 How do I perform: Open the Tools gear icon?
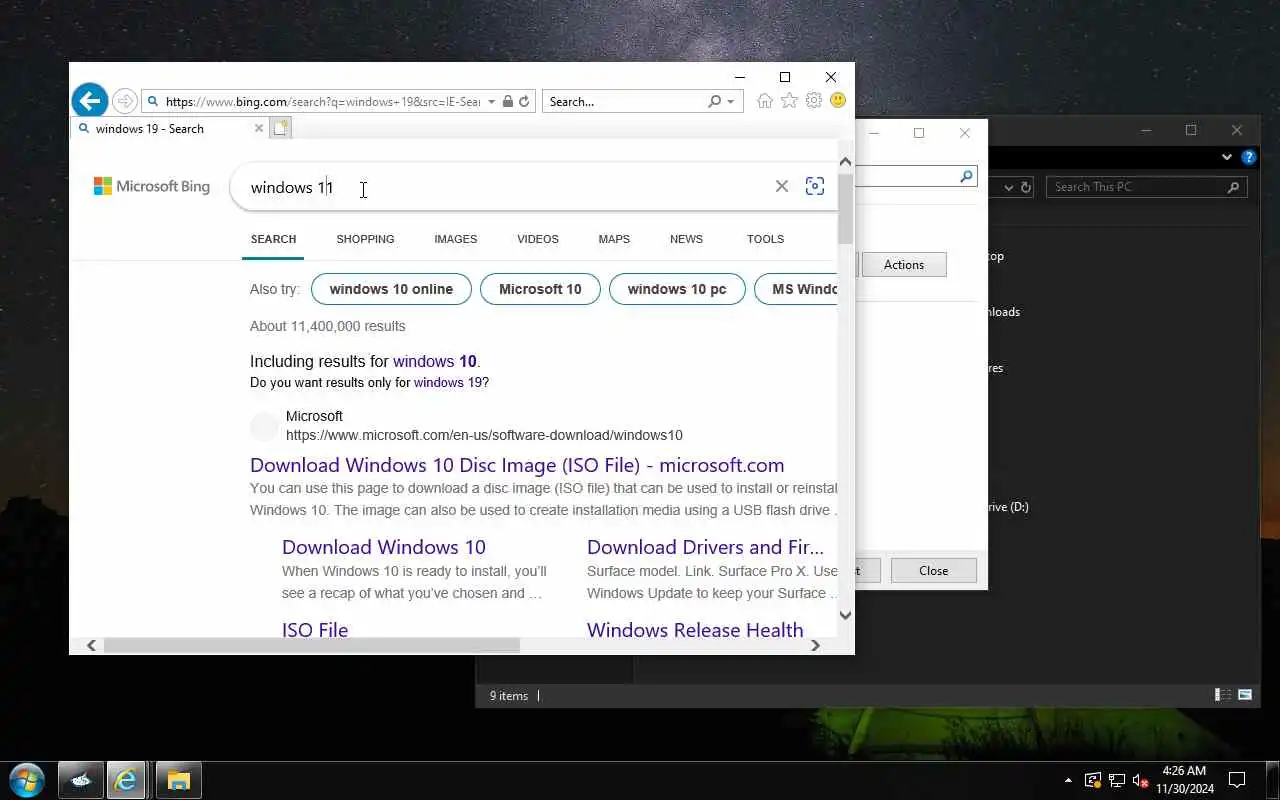[x=814, y=101]
